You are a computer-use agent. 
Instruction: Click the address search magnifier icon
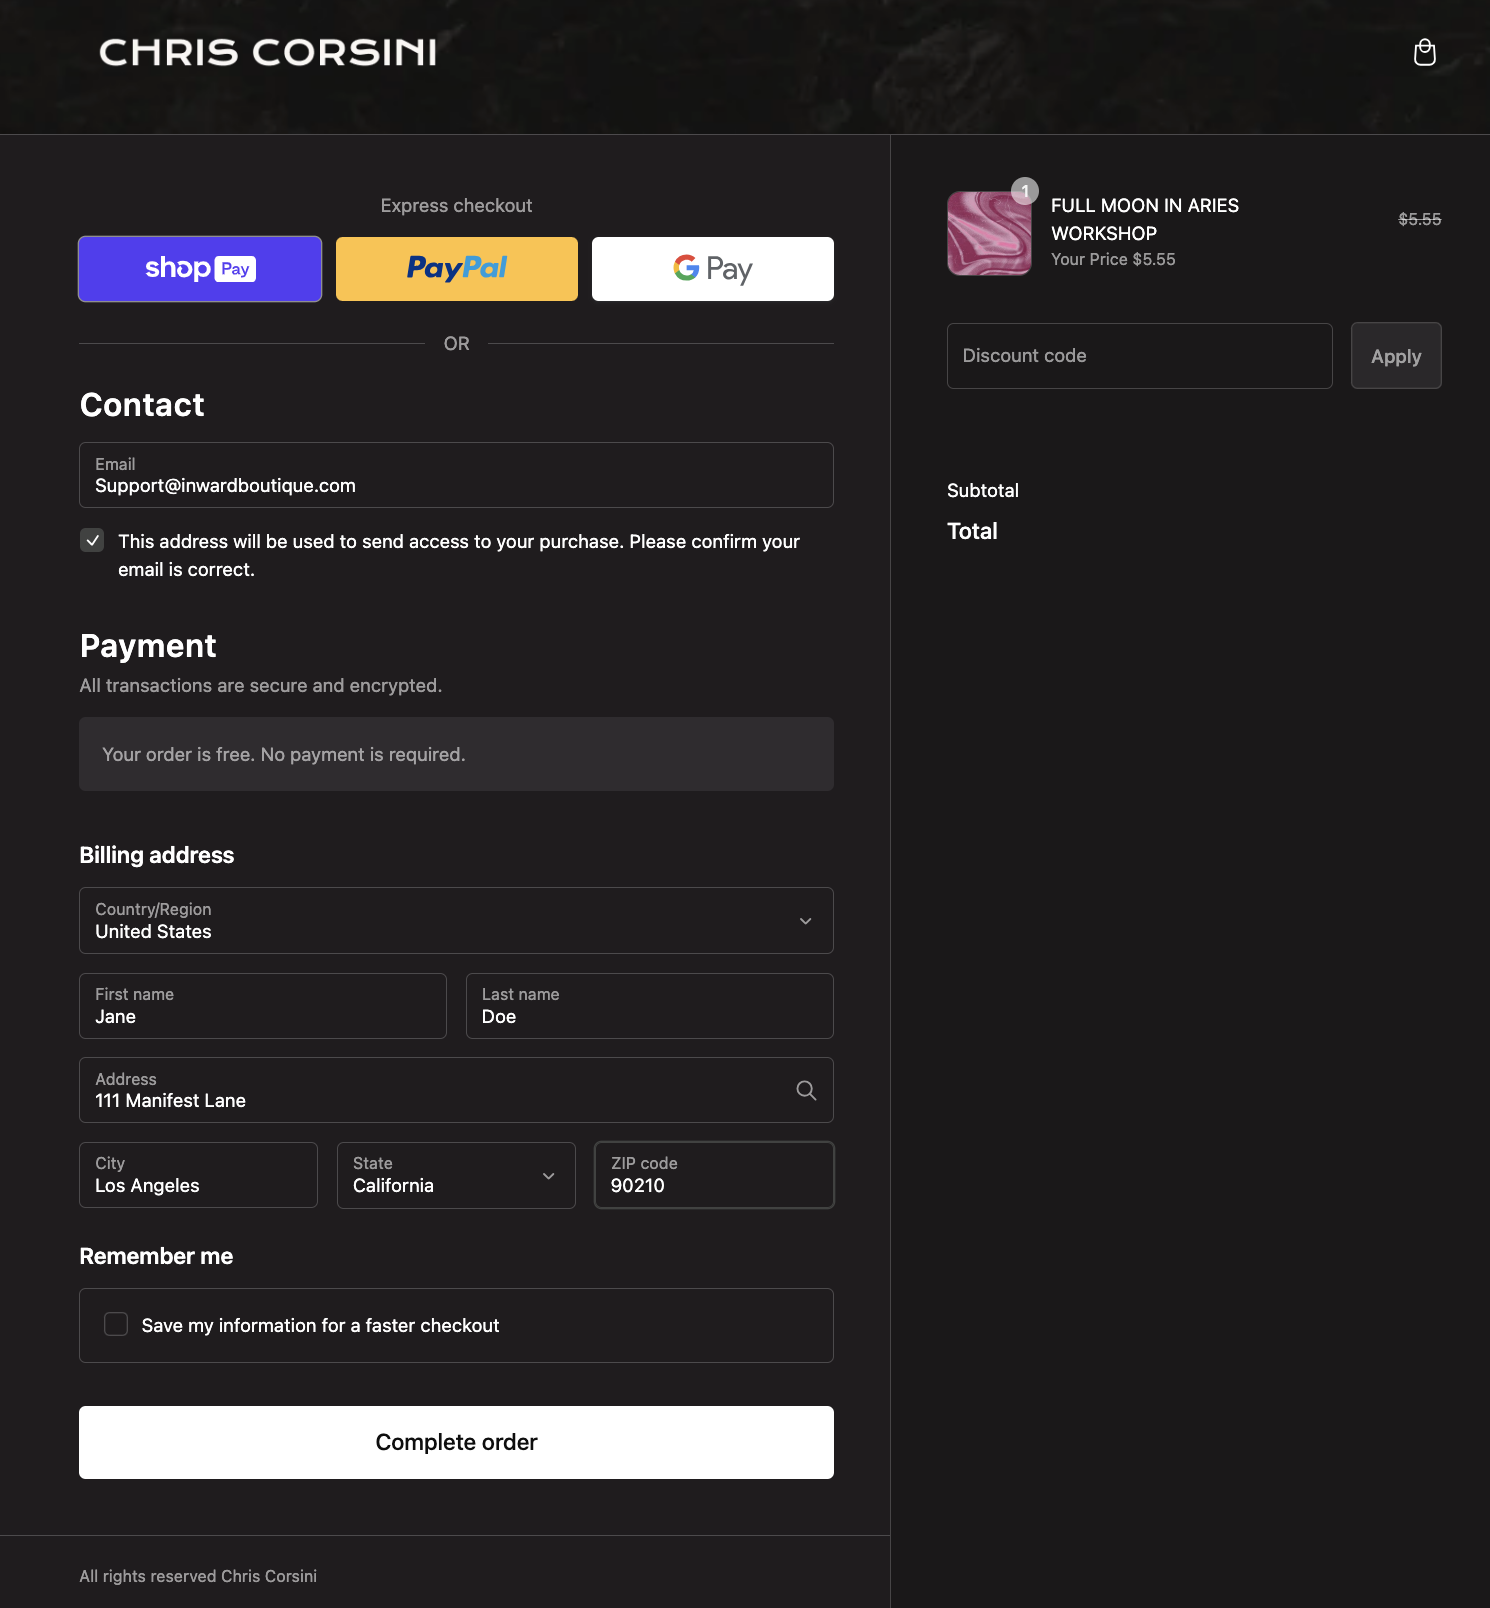coord(806,1090)
